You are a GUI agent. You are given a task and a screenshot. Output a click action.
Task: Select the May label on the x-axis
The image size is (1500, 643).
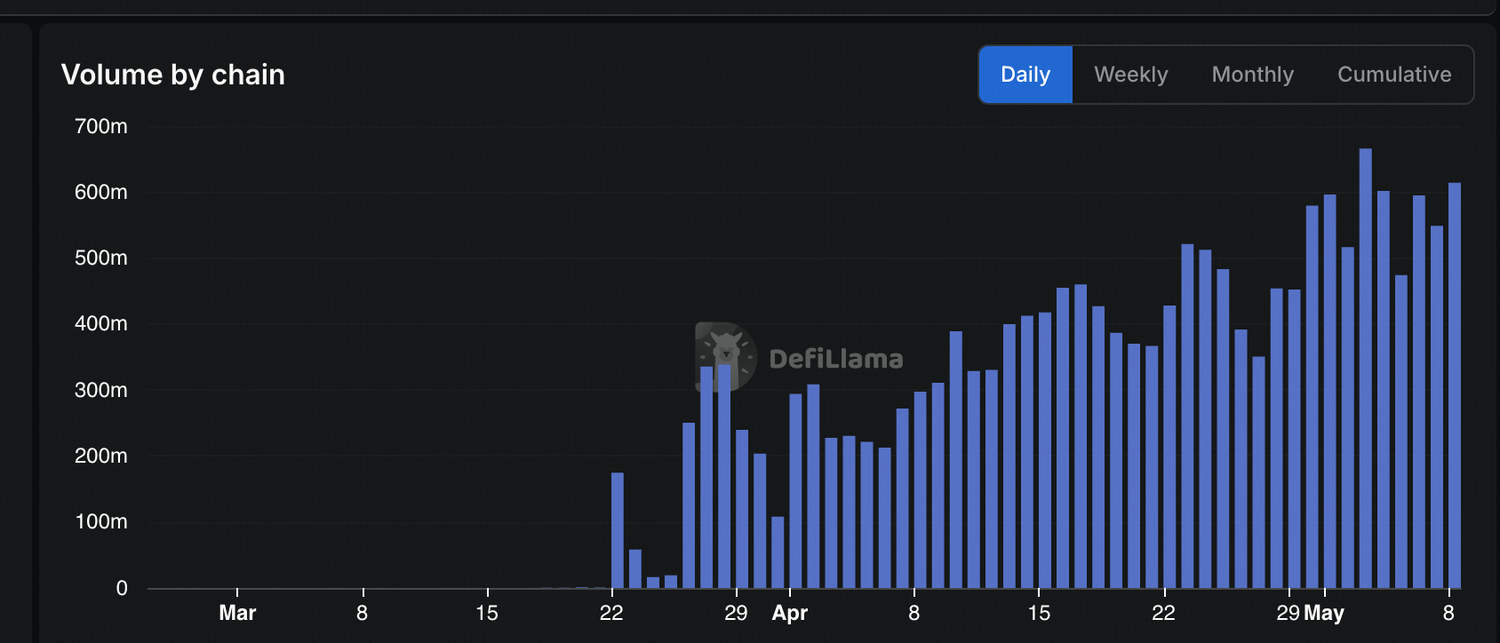click(x=1324, y=613)
